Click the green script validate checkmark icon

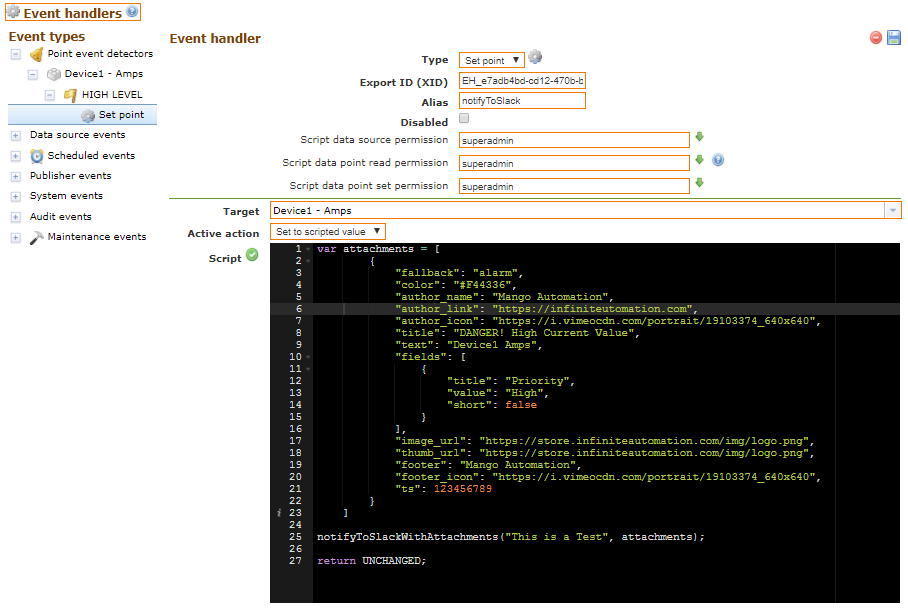pos(252,255)
